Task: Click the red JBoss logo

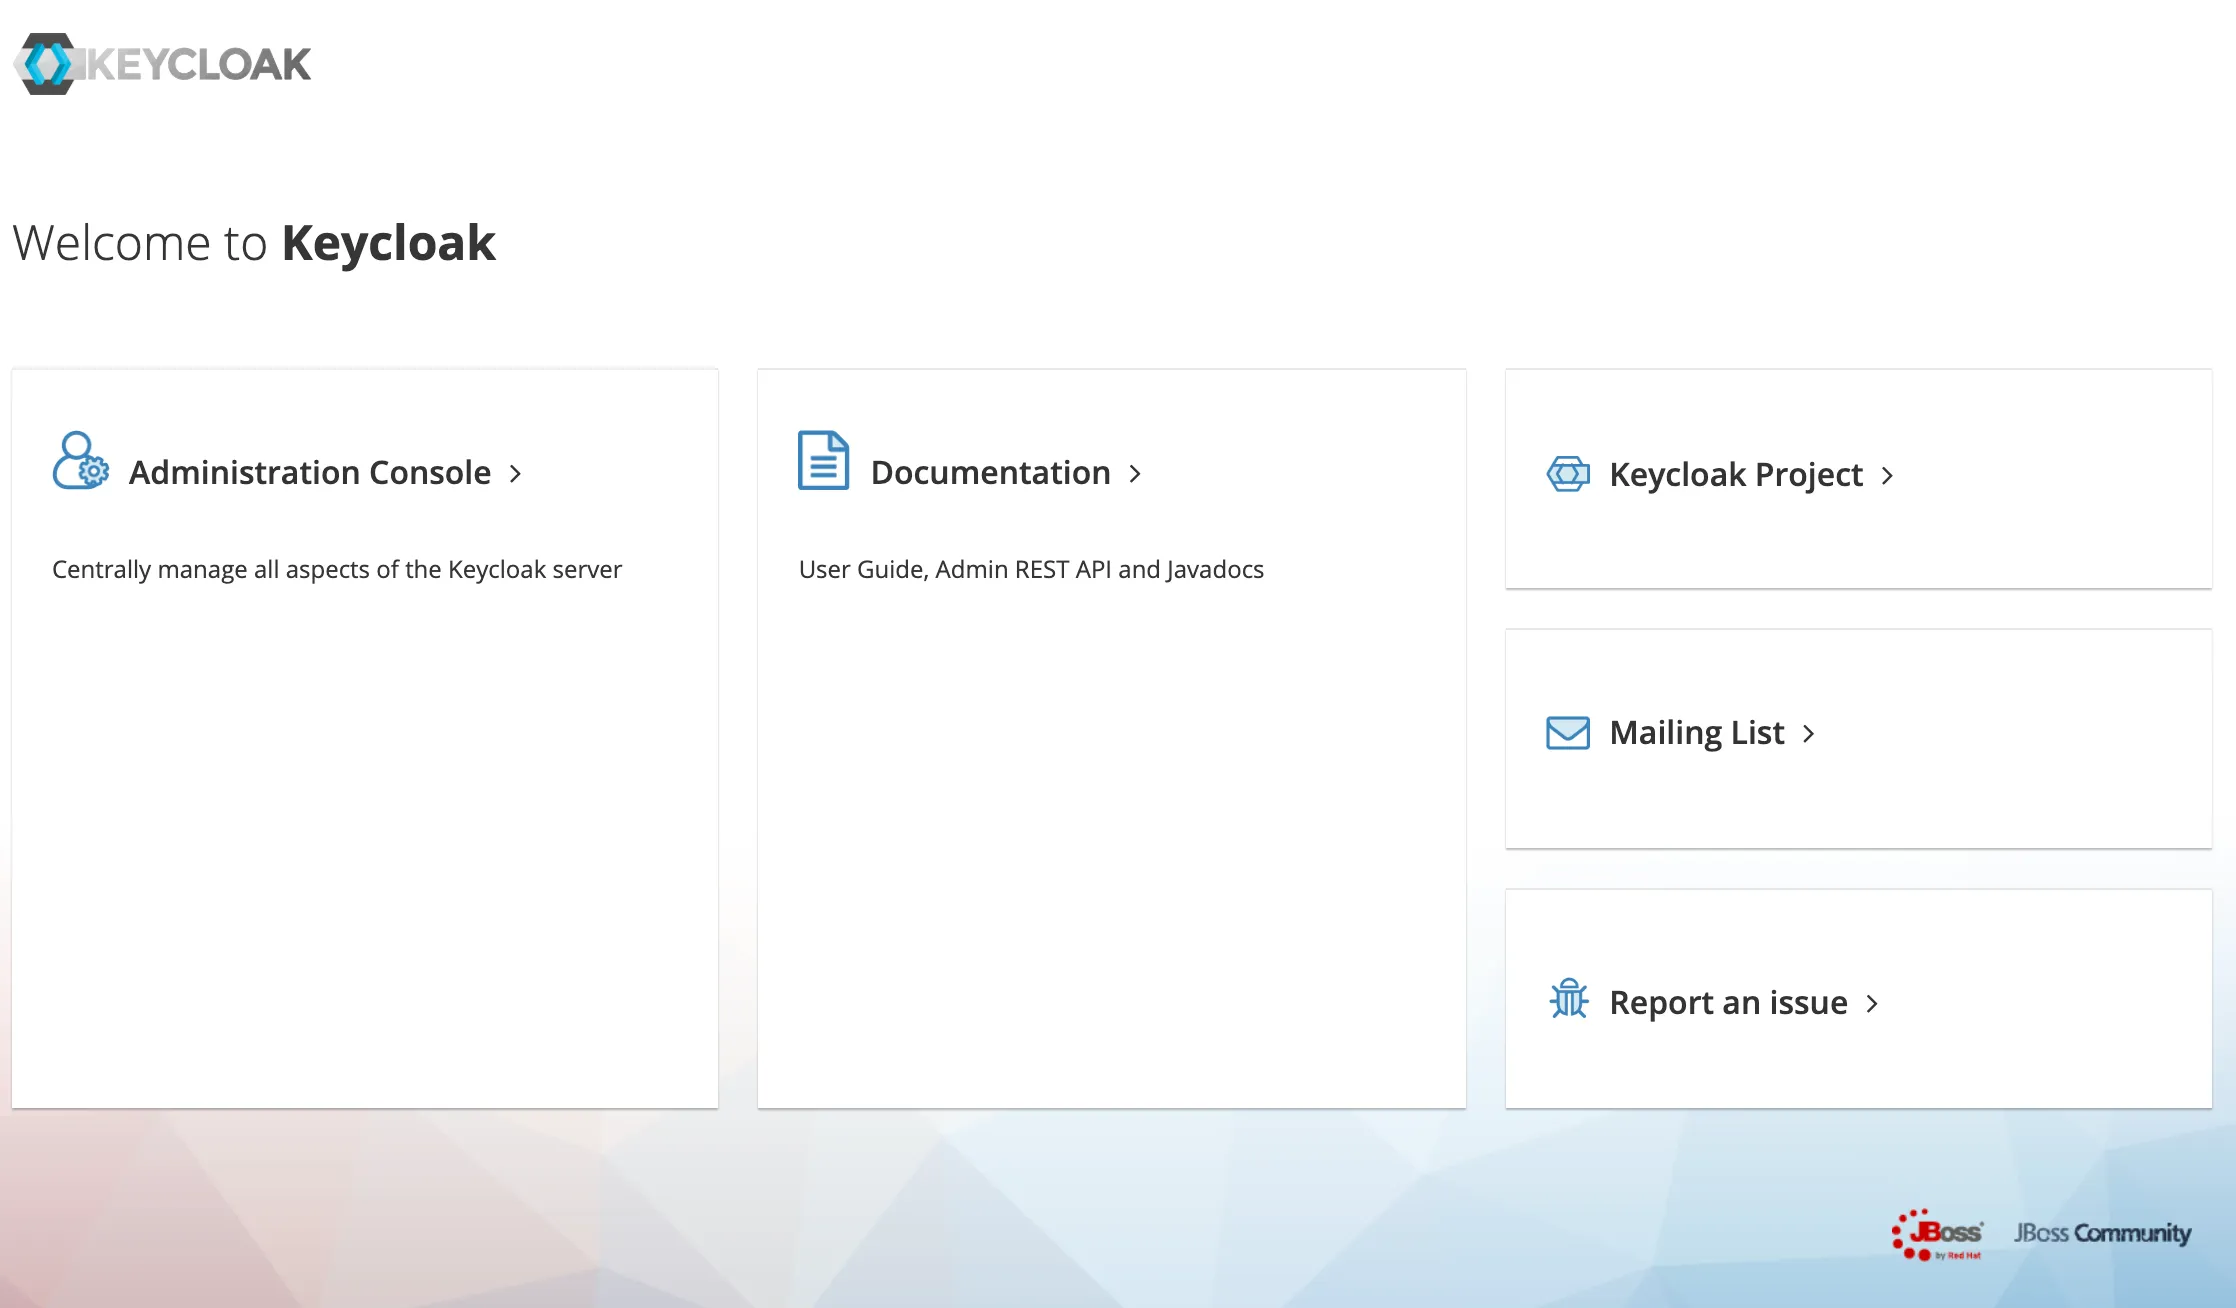Action: (1937, 1235)
